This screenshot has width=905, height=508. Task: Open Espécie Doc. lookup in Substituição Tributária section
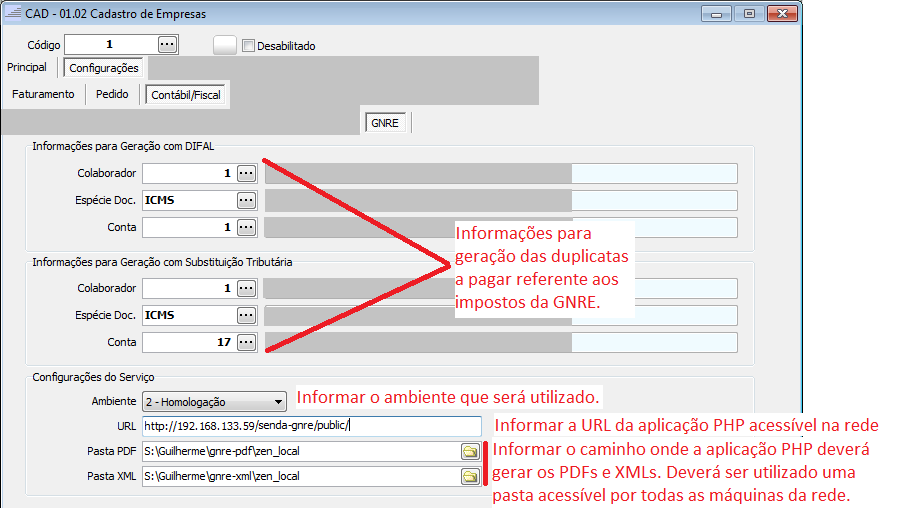click(246, 315)
